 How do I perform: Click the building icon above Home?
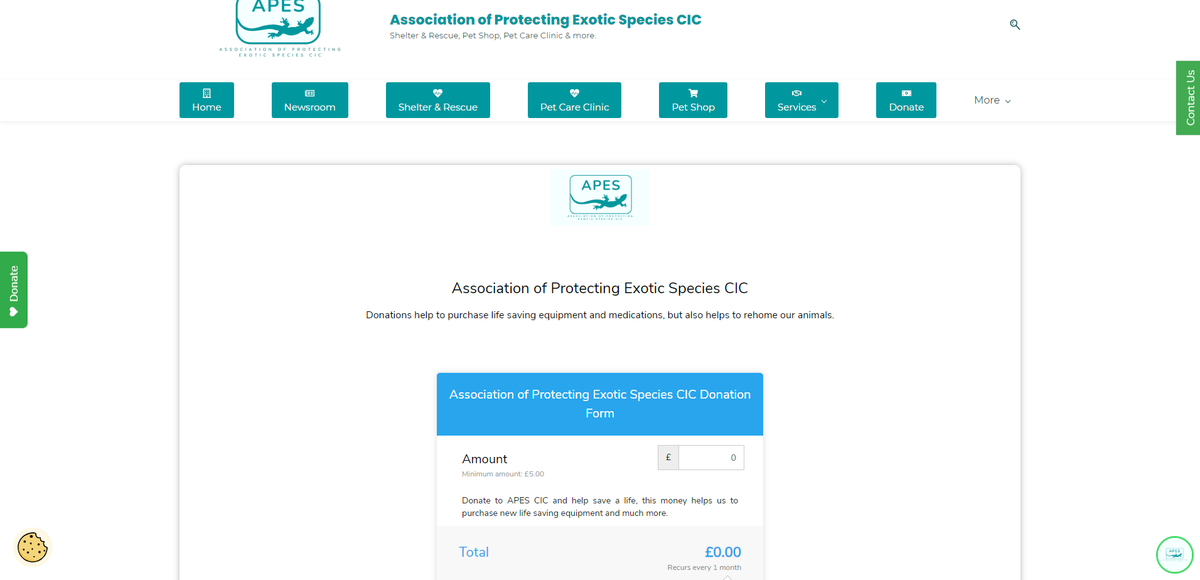(207, 93)
